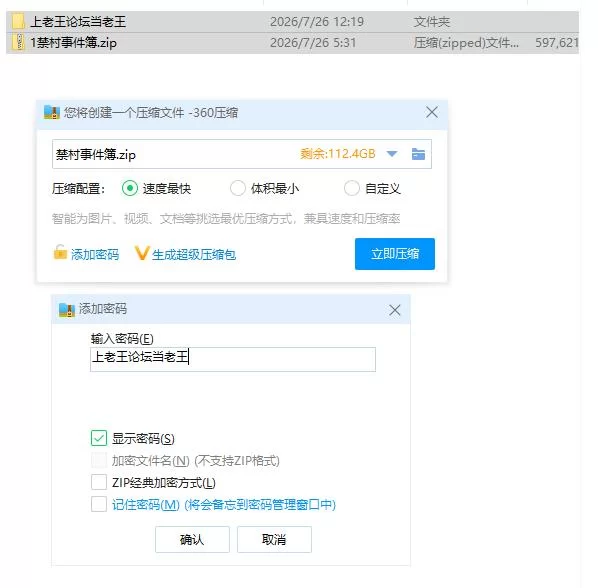Click the date 2026/7/26 5:31
This screenshot has width=598, height=588.
(x=313, y=43)
